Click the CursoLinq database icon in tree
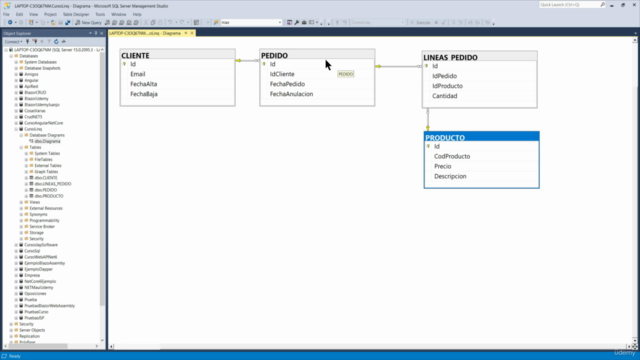 point(21,129)
